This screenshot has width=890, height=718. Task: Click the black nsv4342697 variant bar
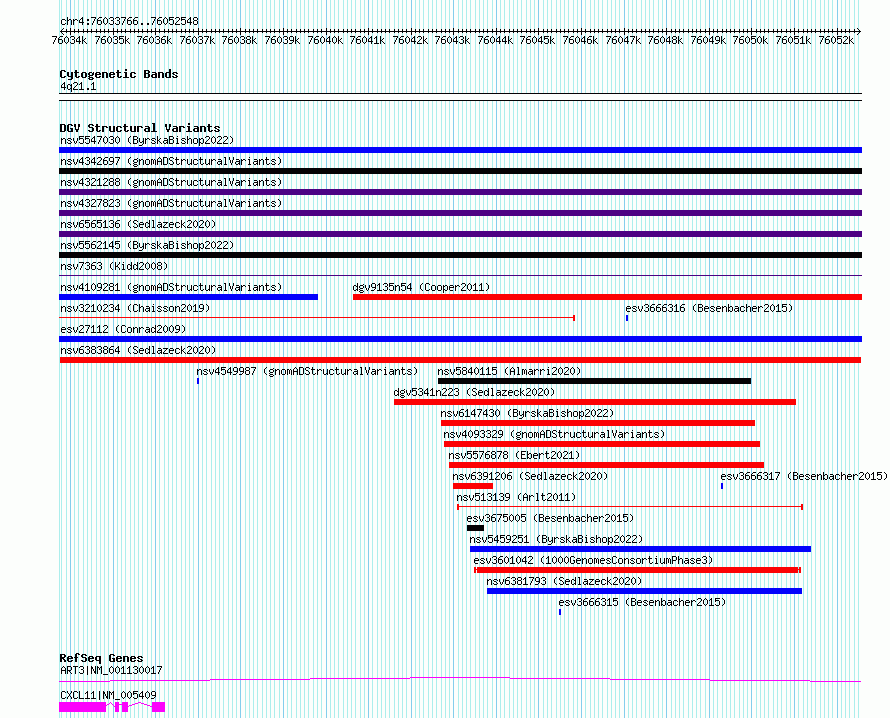pyautogui.click(x=460, y=171)
